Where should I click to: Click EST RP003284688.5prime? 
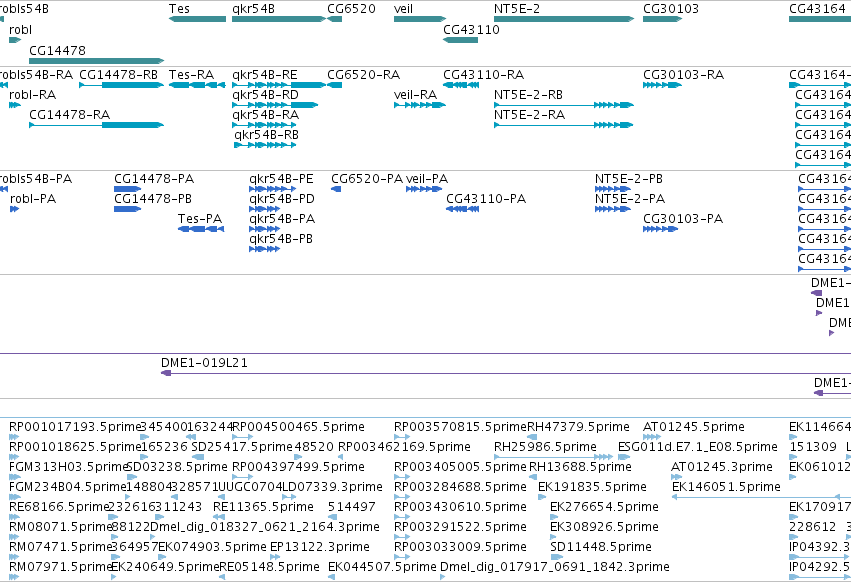pyautogui.click(x=402, y=497)
